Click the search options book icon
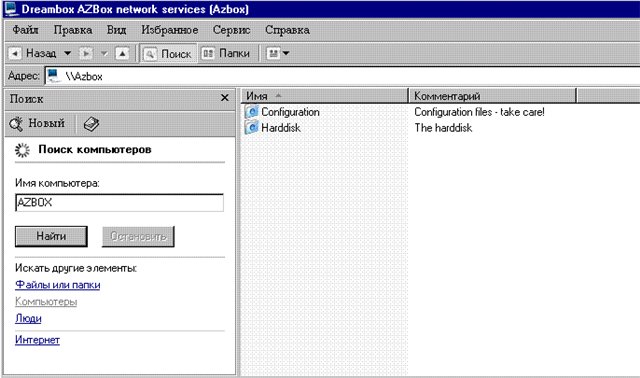This screenshot has width=640, height=378. 91,124
